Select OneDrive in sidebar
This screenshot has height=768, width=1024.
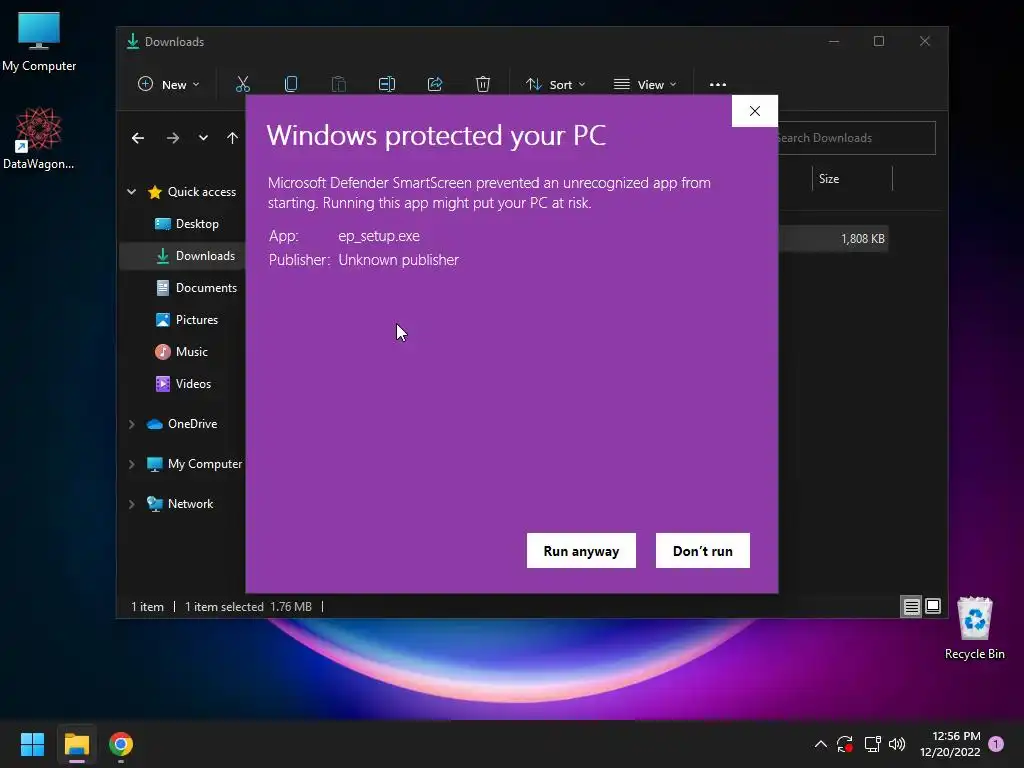pos(182,424)
